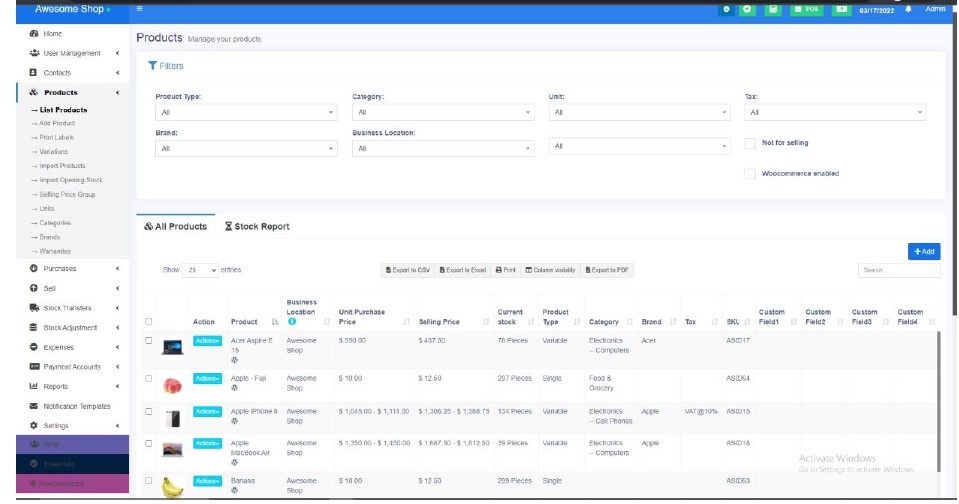Open the calculator icon in top bar

[x=772, y=9]
